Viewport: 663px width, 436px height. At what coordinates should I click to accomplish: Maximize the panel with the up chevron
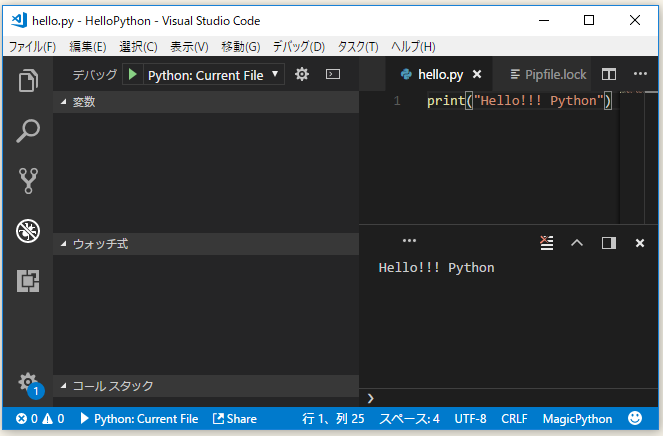pyautogui.click(x=576, y=242)
